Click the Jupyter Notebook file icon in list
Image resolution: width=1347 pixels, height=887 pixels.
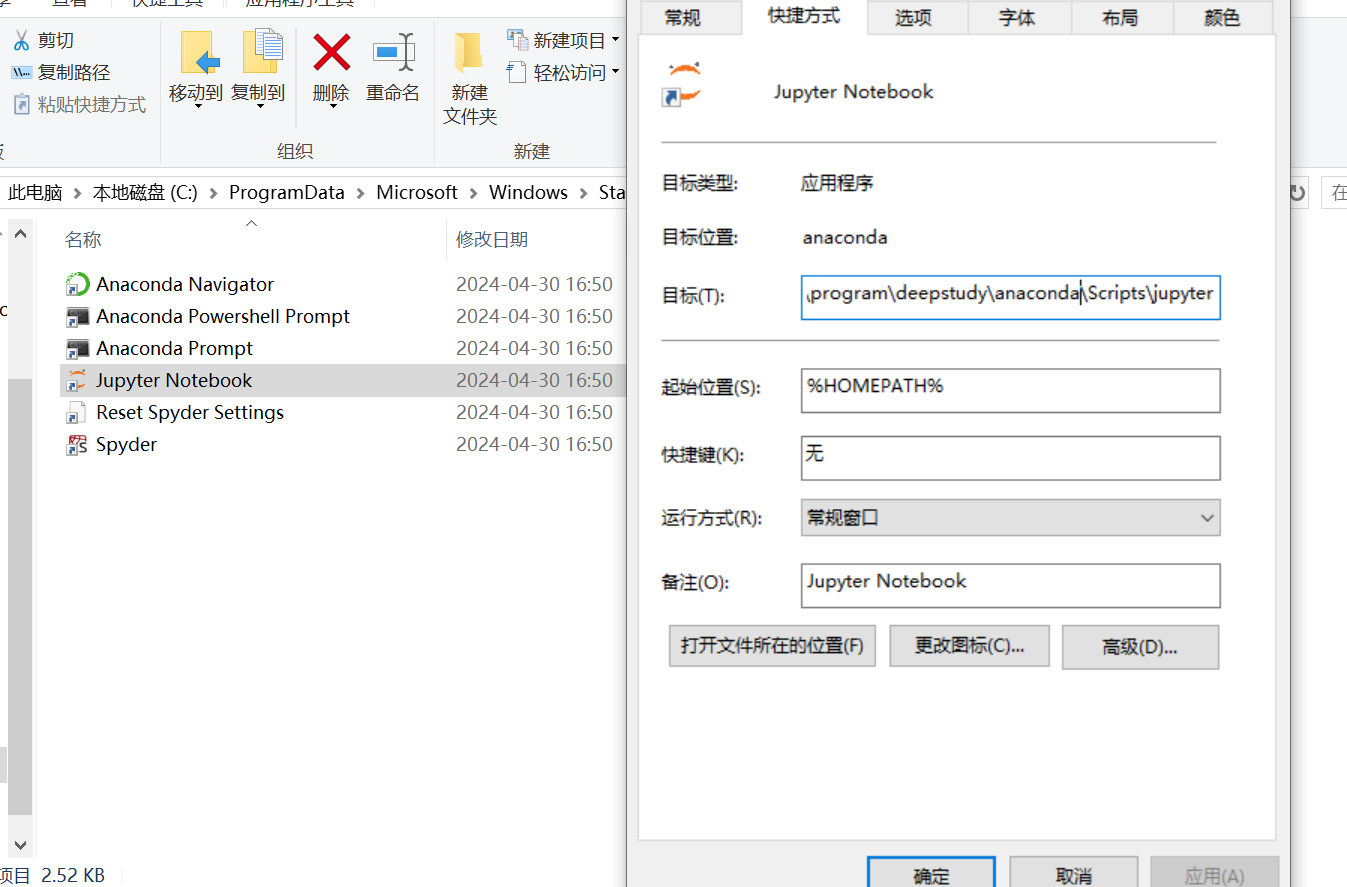(77, 381)
